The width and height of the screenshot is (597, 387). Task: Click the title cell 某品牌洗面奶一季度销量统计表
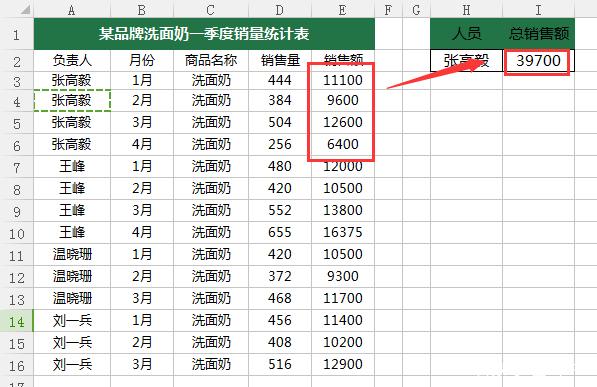(204, 34)
